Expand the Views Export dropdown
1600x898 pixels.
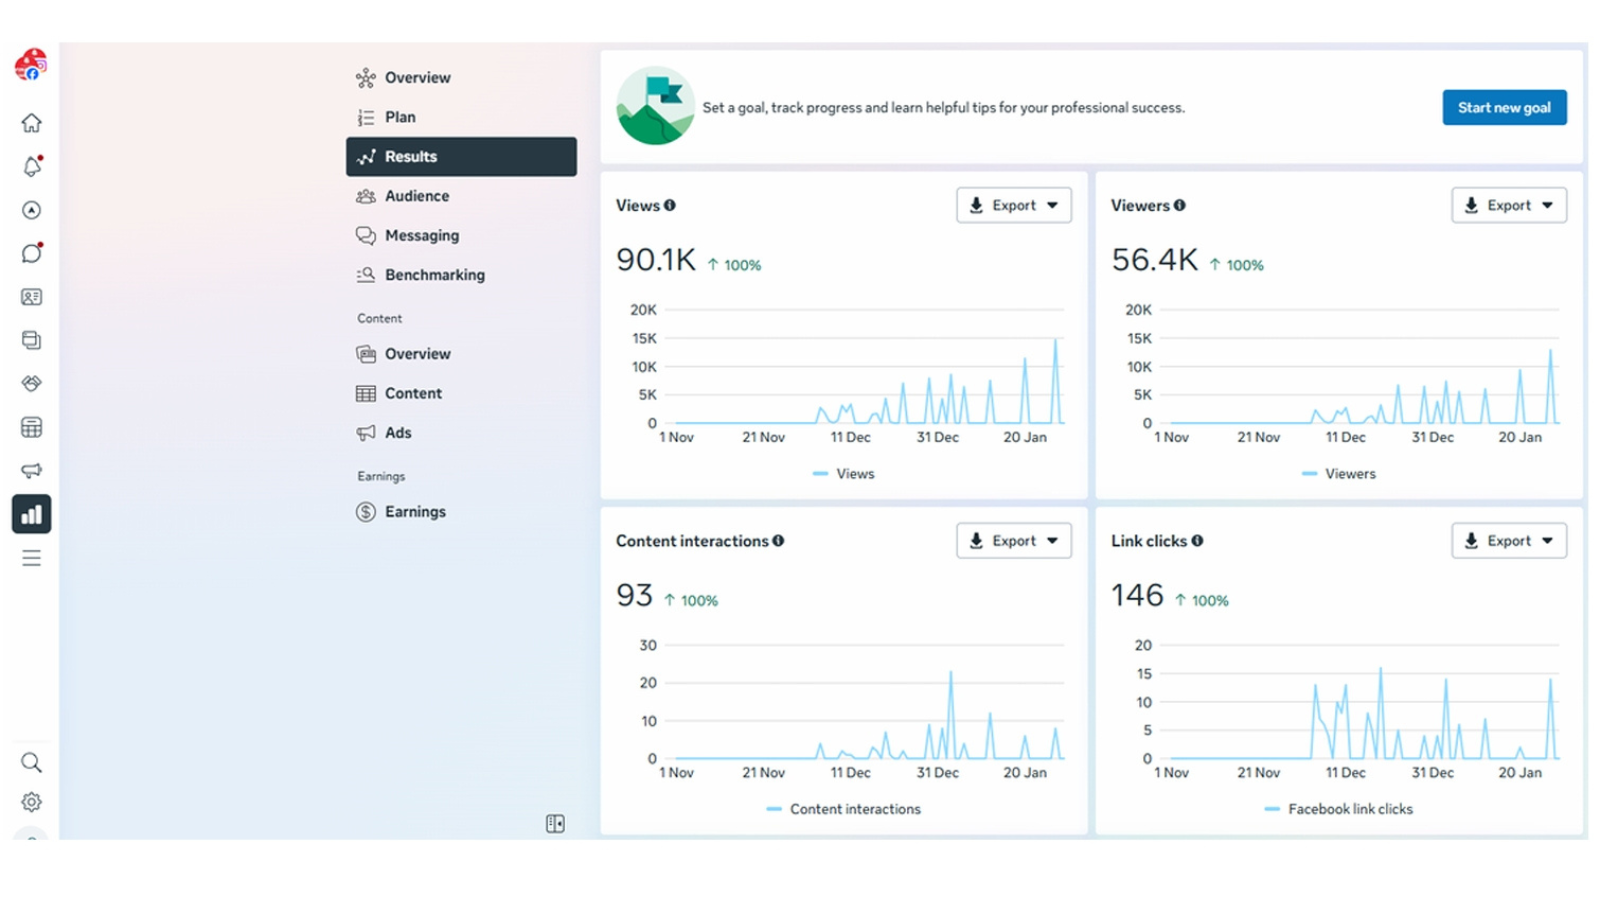pos(1013,205)
